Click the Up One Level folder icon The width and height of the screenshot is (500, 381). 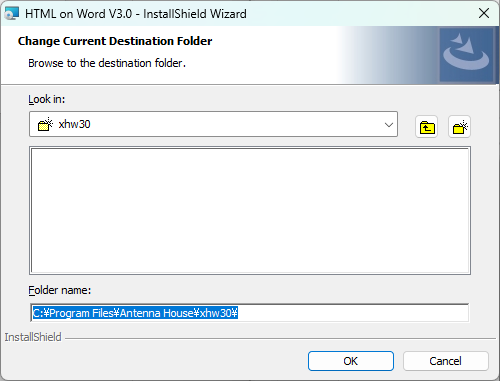coord(426,127)
